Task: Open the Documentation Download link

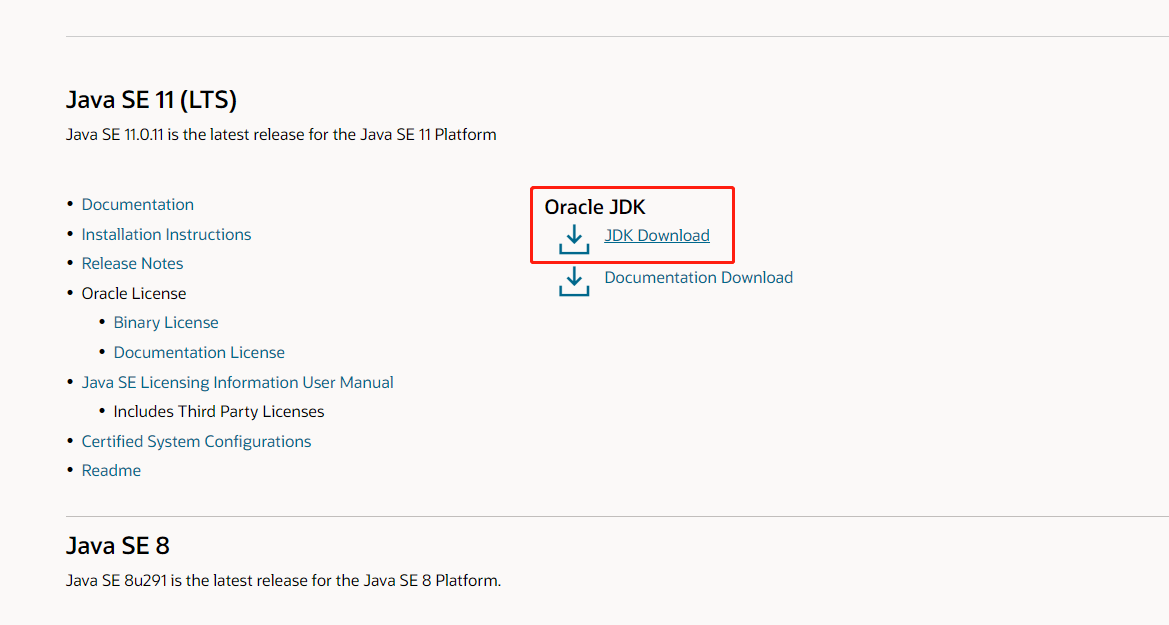Action: [699, 277]
